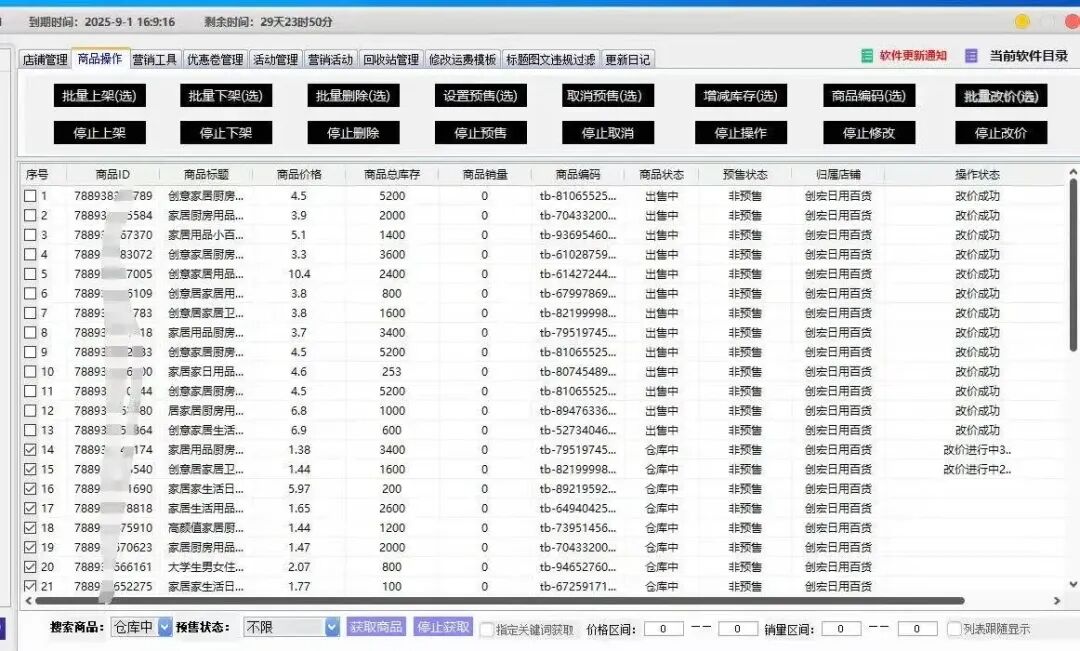Image resolution: width=1080 pixels, height=651 pixels.
Task: Click the 停止操作 button
Action: pos(740,133)
